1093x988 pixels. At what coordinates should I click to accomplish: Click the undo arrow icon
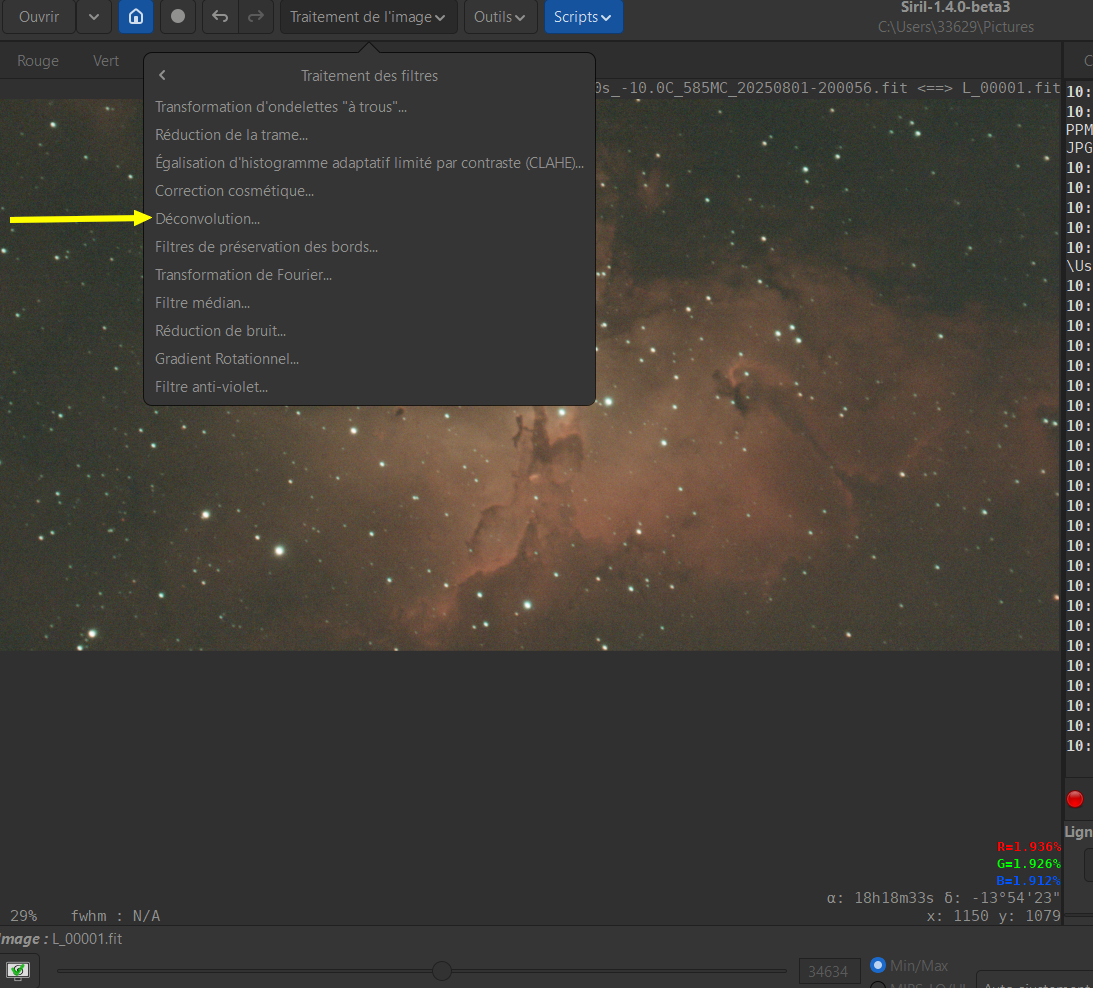tap(220, 17)
